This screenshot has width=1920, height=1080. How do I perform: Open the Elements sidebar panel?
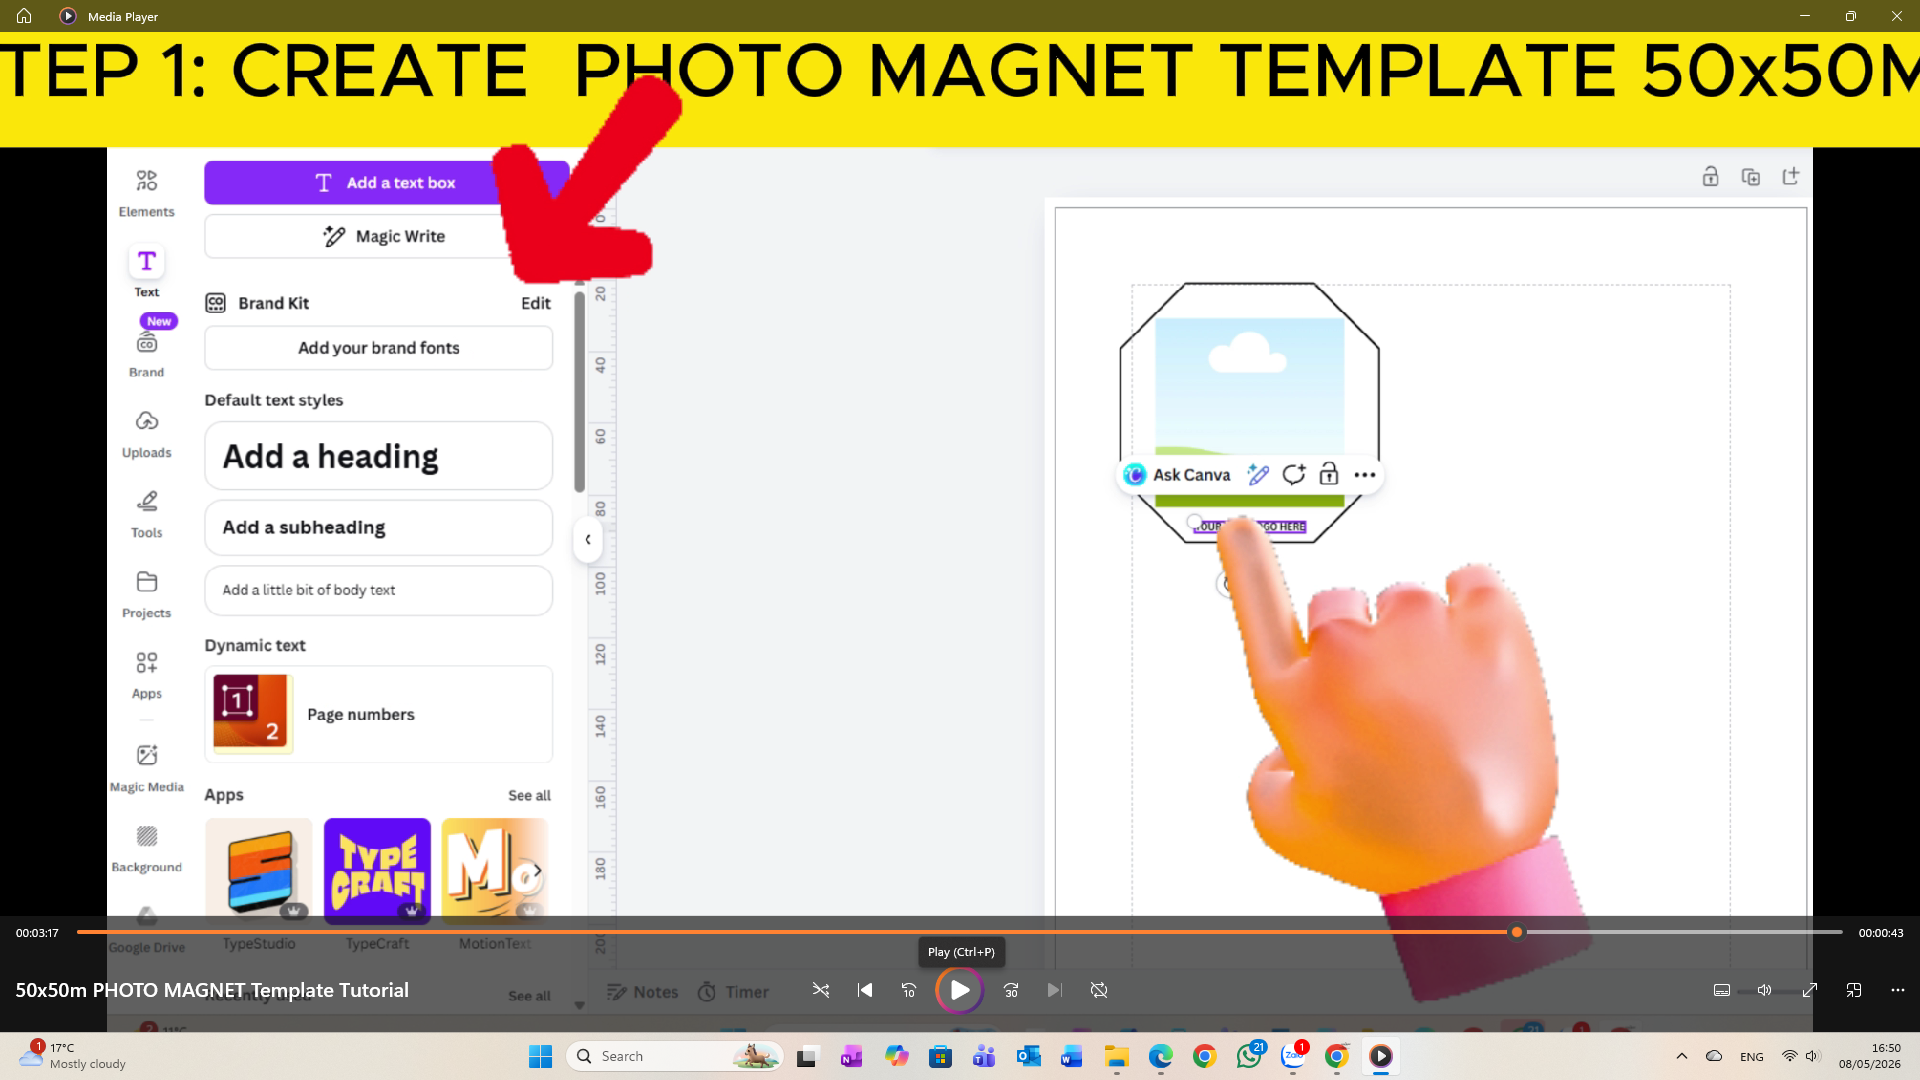146,192
